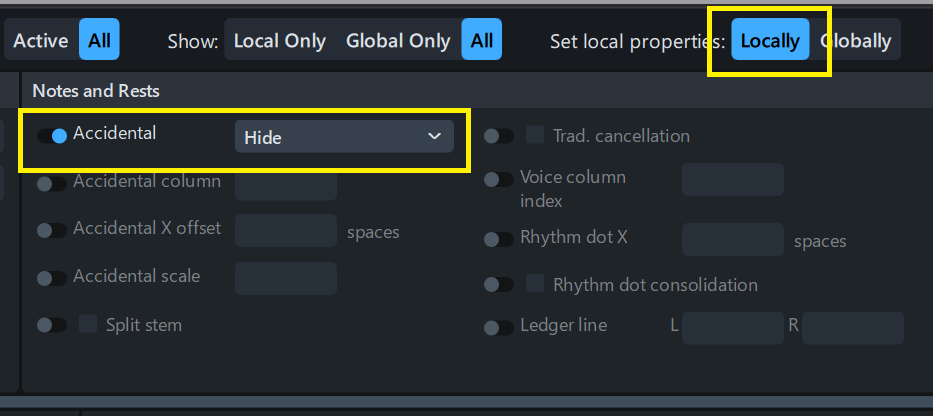The width and height of the screenshot is (933, 416).
Task: Enable the Accidental X offset switch
Action: [52, 230]
